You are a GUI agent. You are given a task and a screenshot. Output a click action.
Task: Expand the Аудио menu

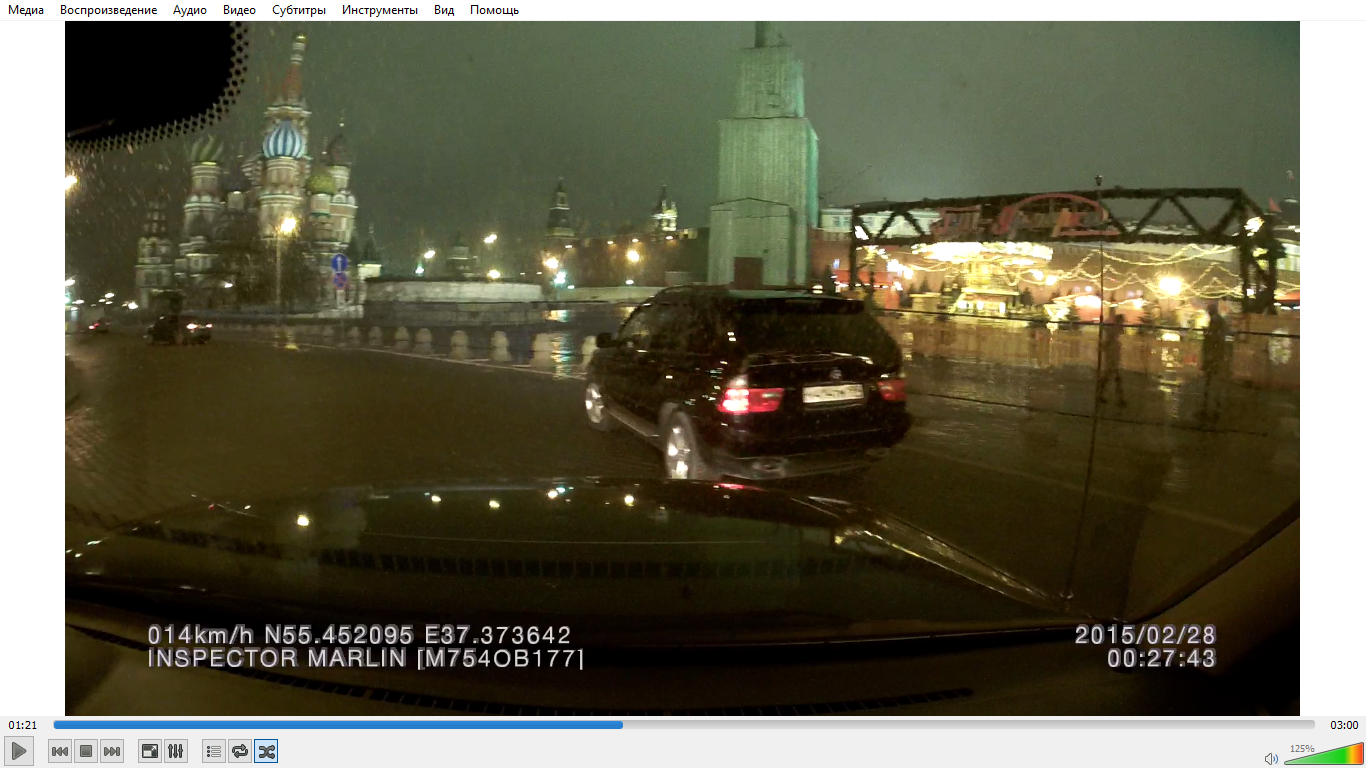(190, 10)
